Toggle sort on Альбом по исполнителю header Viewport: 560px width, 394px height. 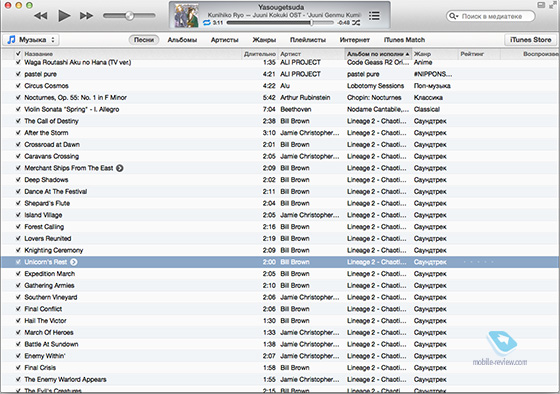378,54
